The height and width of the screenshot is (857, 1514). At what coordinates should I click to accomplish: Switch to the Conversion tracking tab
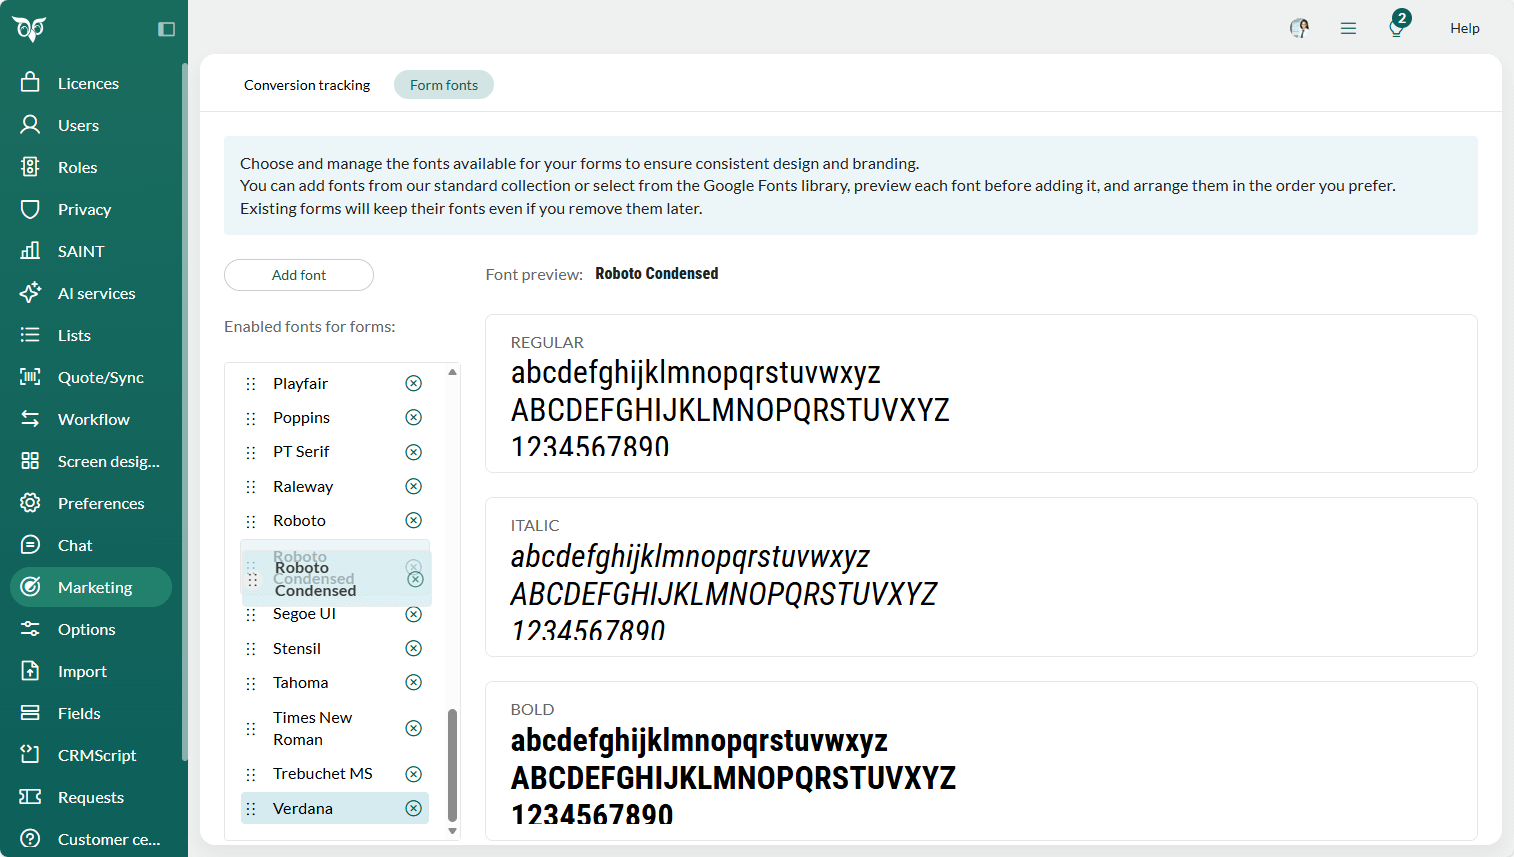tap(306, 85)
